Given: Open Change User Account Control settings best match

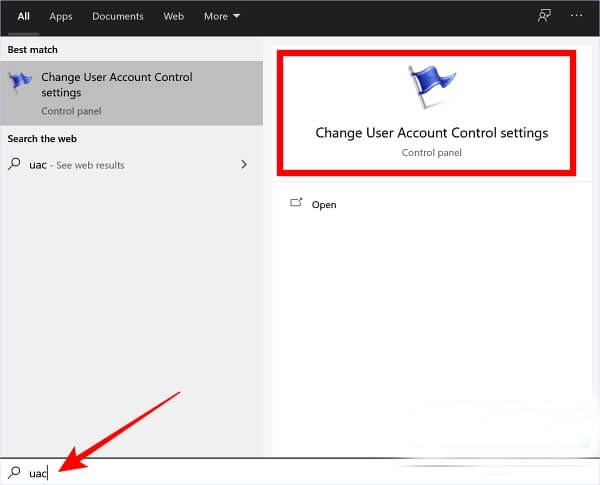Looking at the screenshot, I should click(131, 93).
